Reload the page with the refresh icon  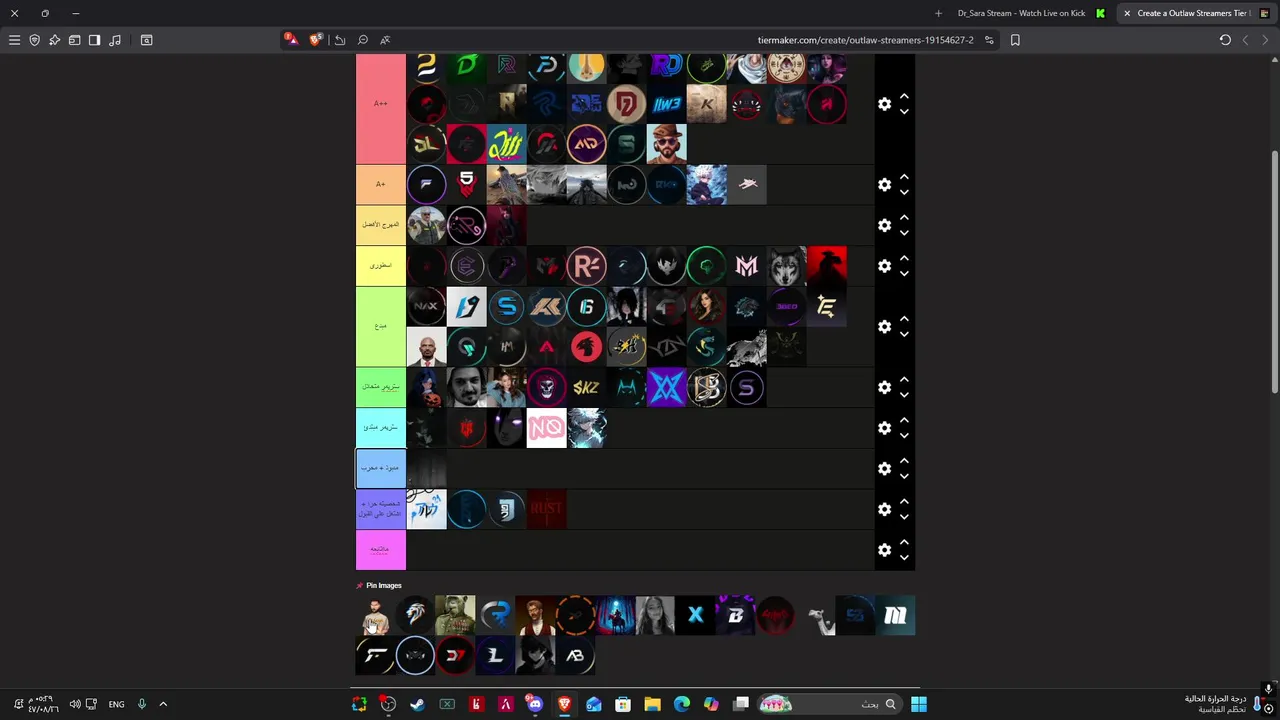click(1225, 40)
